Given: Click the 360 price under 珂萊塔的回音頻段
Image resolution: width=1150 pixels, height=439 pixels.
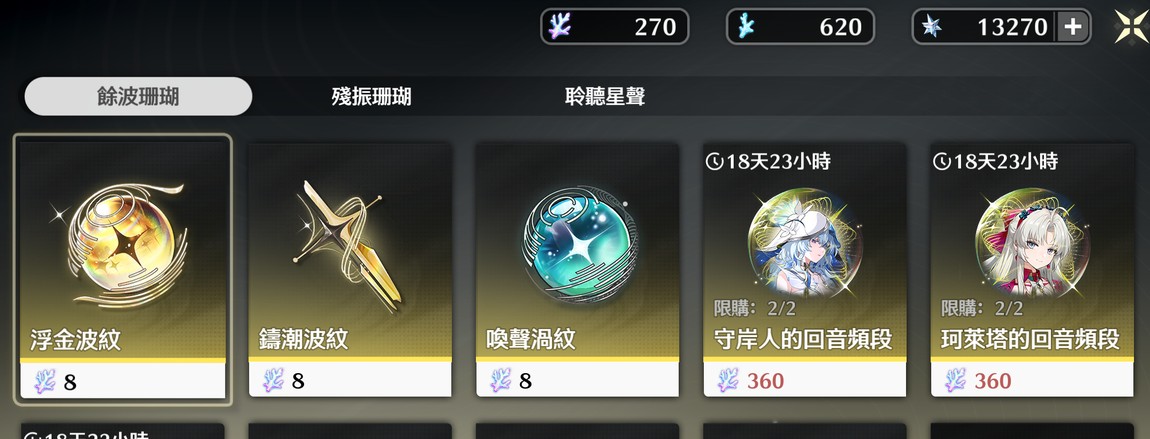Looking at the screenshot, I should (992, 381).
